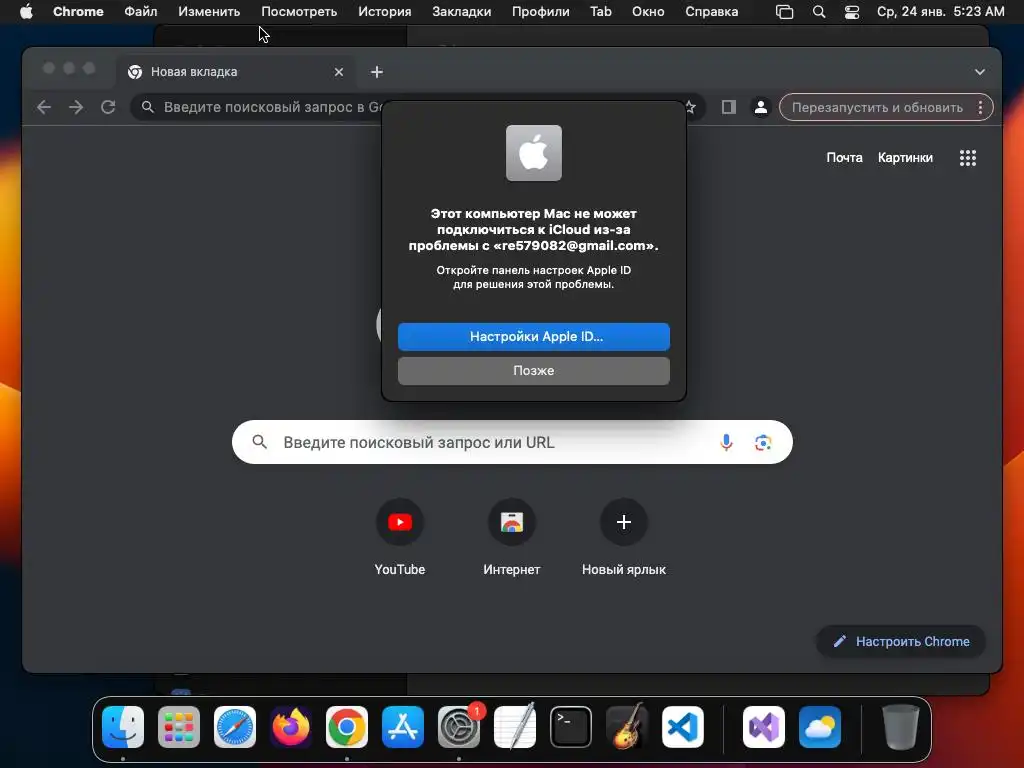This screenshot has height=768, width=1024.
Task: Launch Safari from the Dock
Action: [x=235, y=727]
